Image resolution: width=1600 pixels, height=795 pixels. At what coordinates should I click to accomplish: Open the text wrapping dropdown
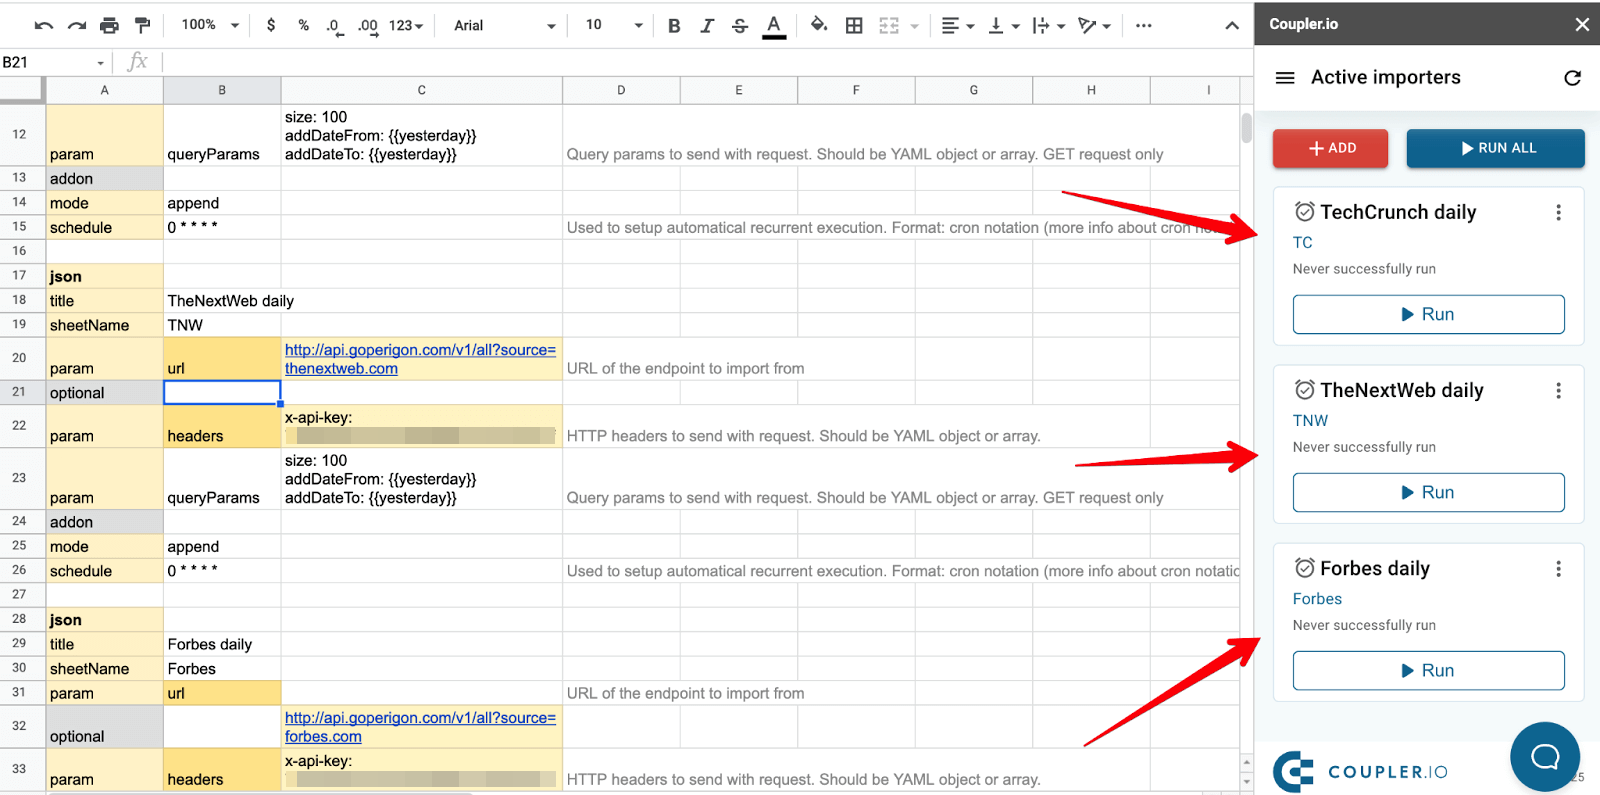coord(1048,26)
